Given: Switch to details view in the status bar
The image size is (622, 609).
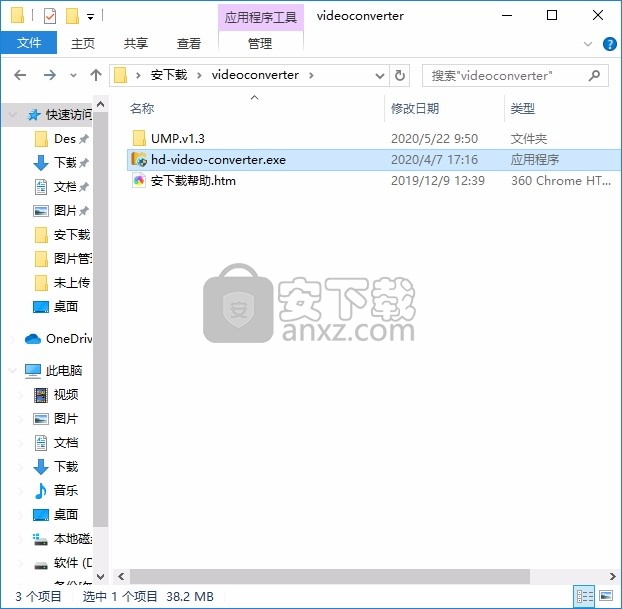Looking at the screenshot, I should click(585, 596).
